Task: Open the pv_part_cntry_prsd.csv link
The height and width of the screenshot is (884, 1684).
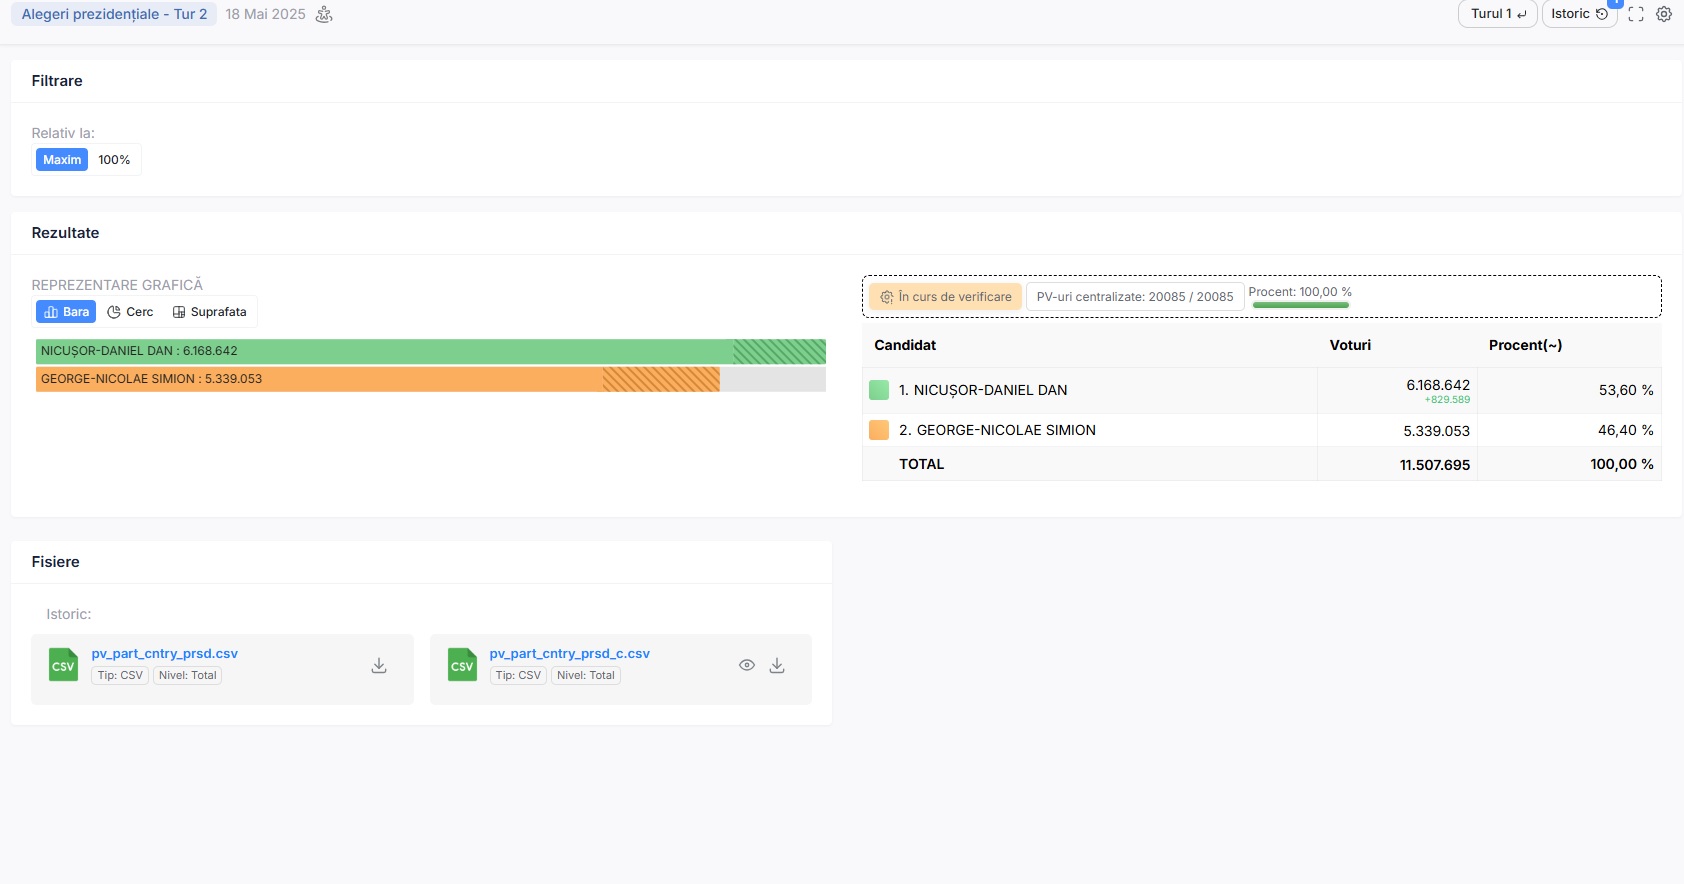Action: tap(165, 654)
